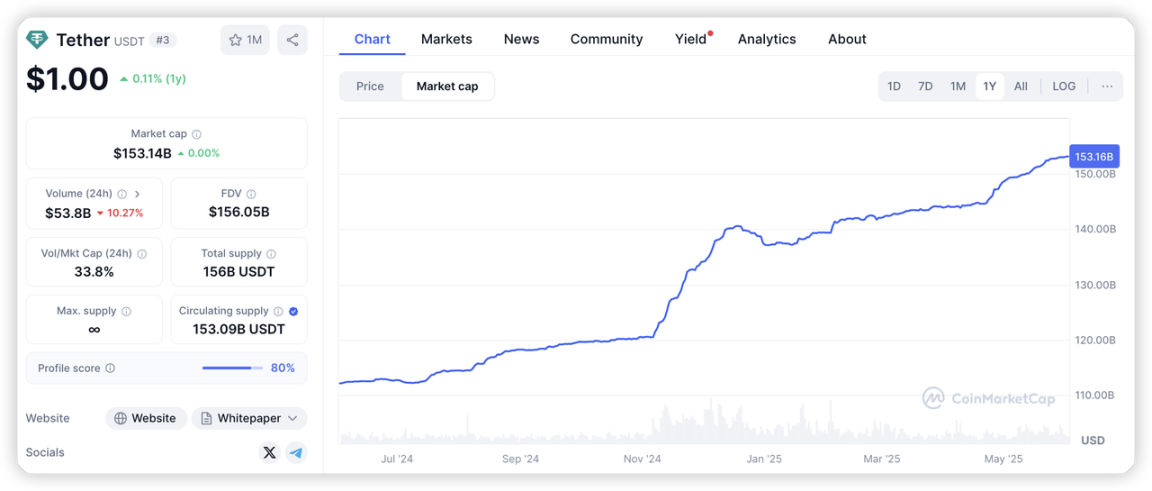
Task: Open the Website link button
Action: click(146, 418)
